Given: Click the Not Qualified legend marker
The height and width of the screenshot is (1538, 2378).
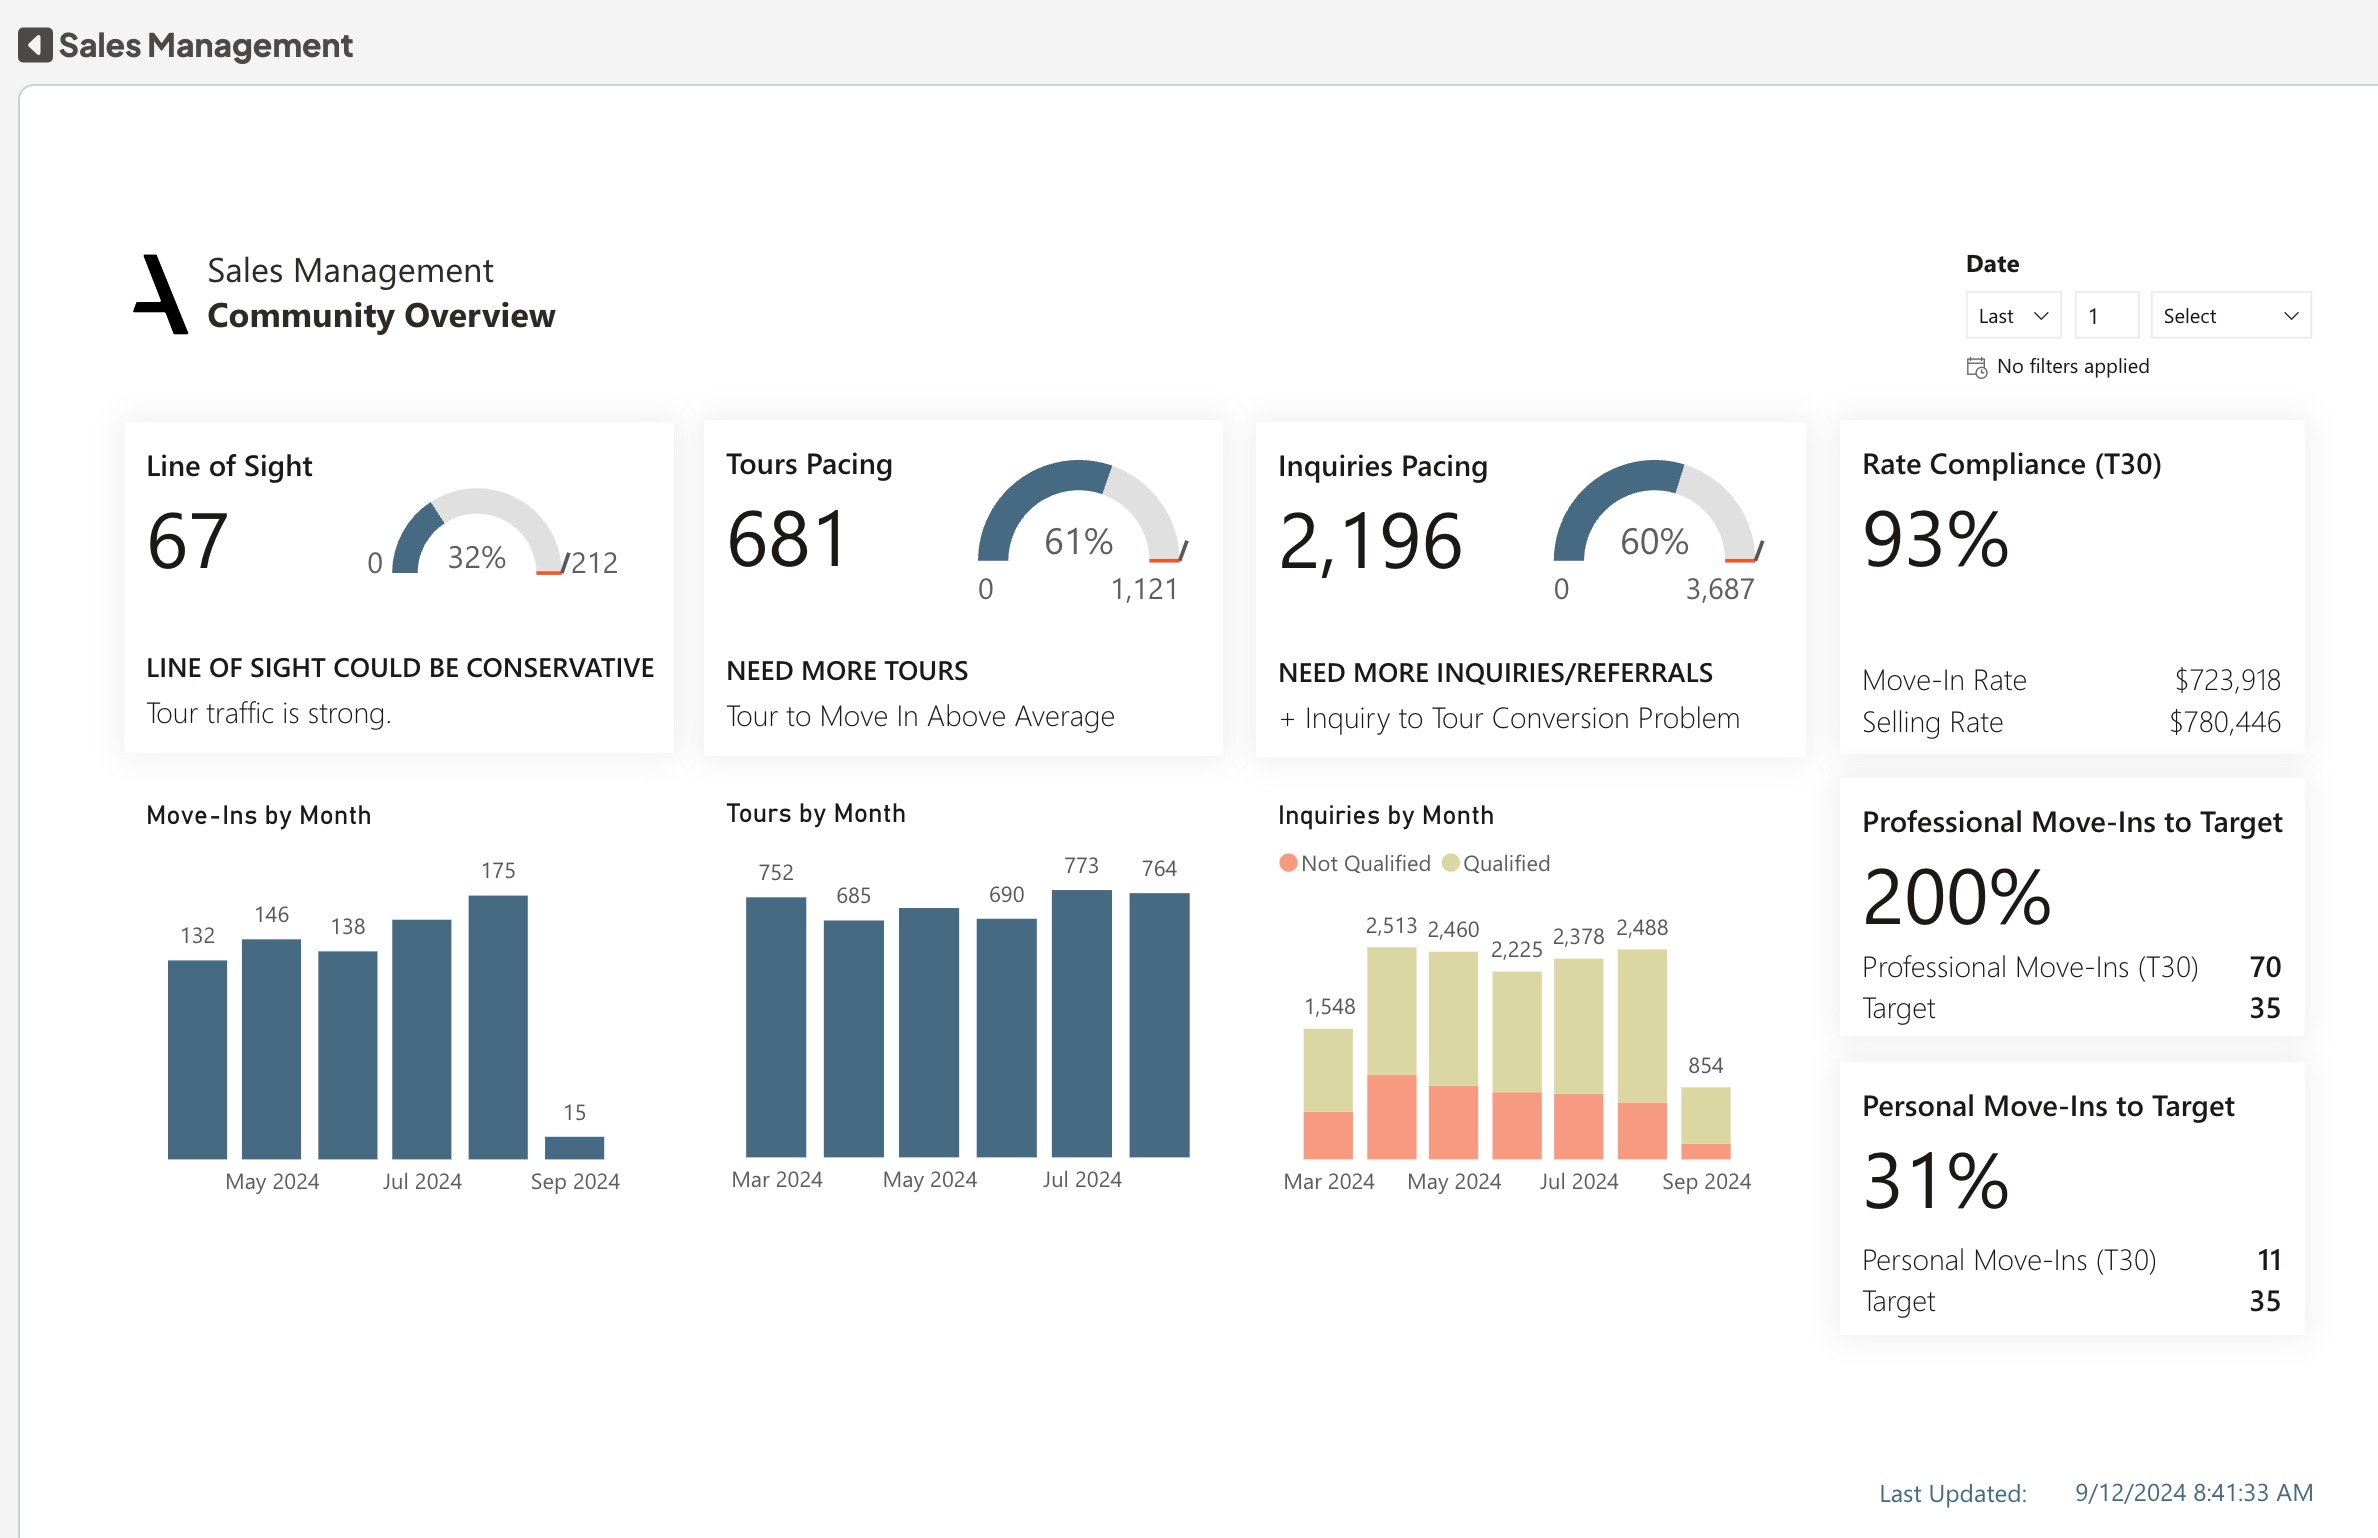Looking at the screenshot, I should tap(1288, 863).
